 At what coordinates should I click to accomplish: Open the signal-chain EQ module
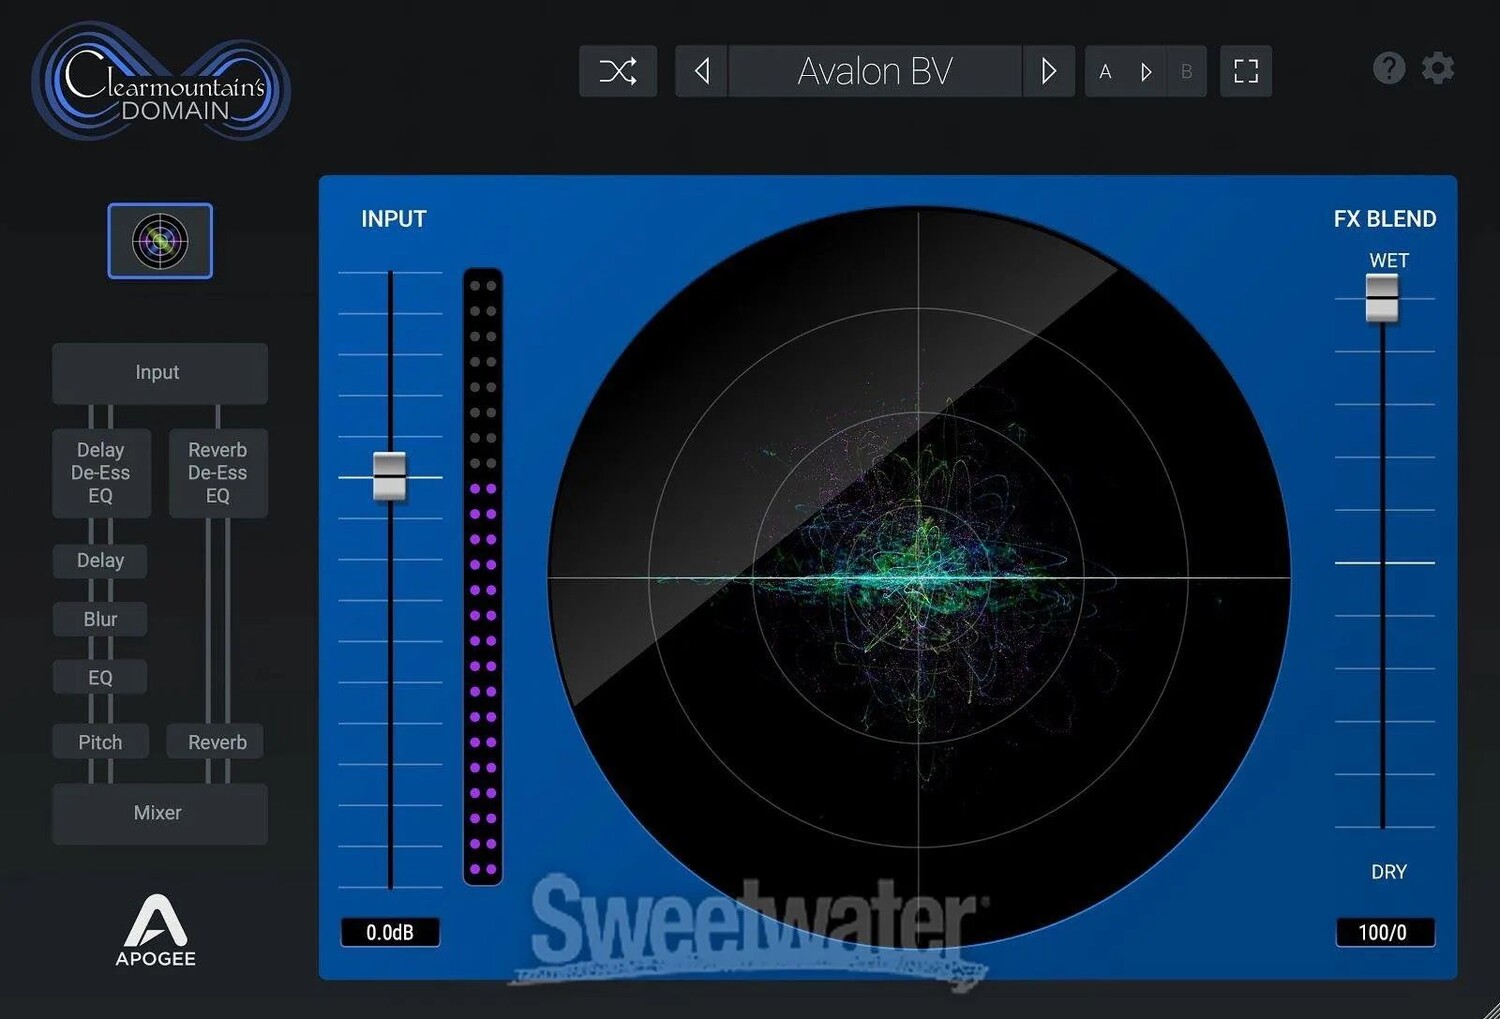tap(100, 678)
